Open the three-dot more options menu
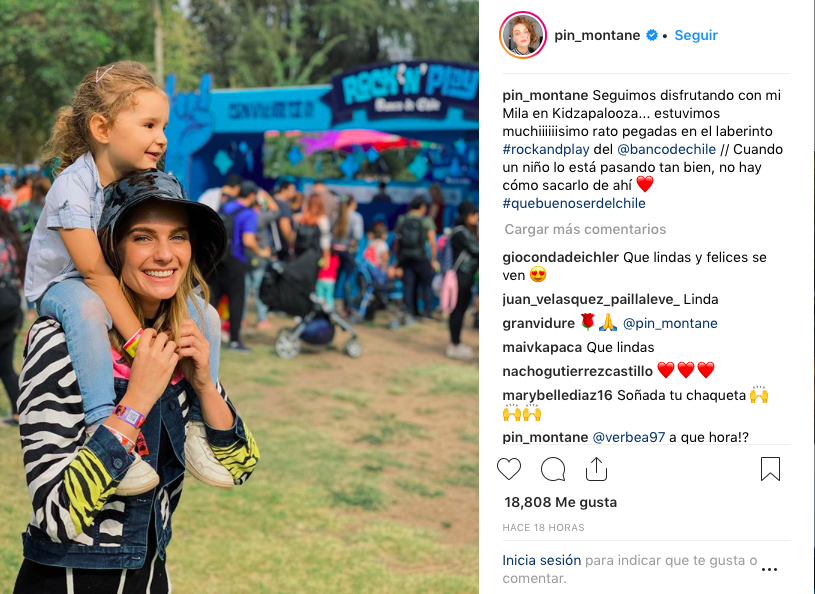Viewport: 815px width, 594px height. coord(769,569)
